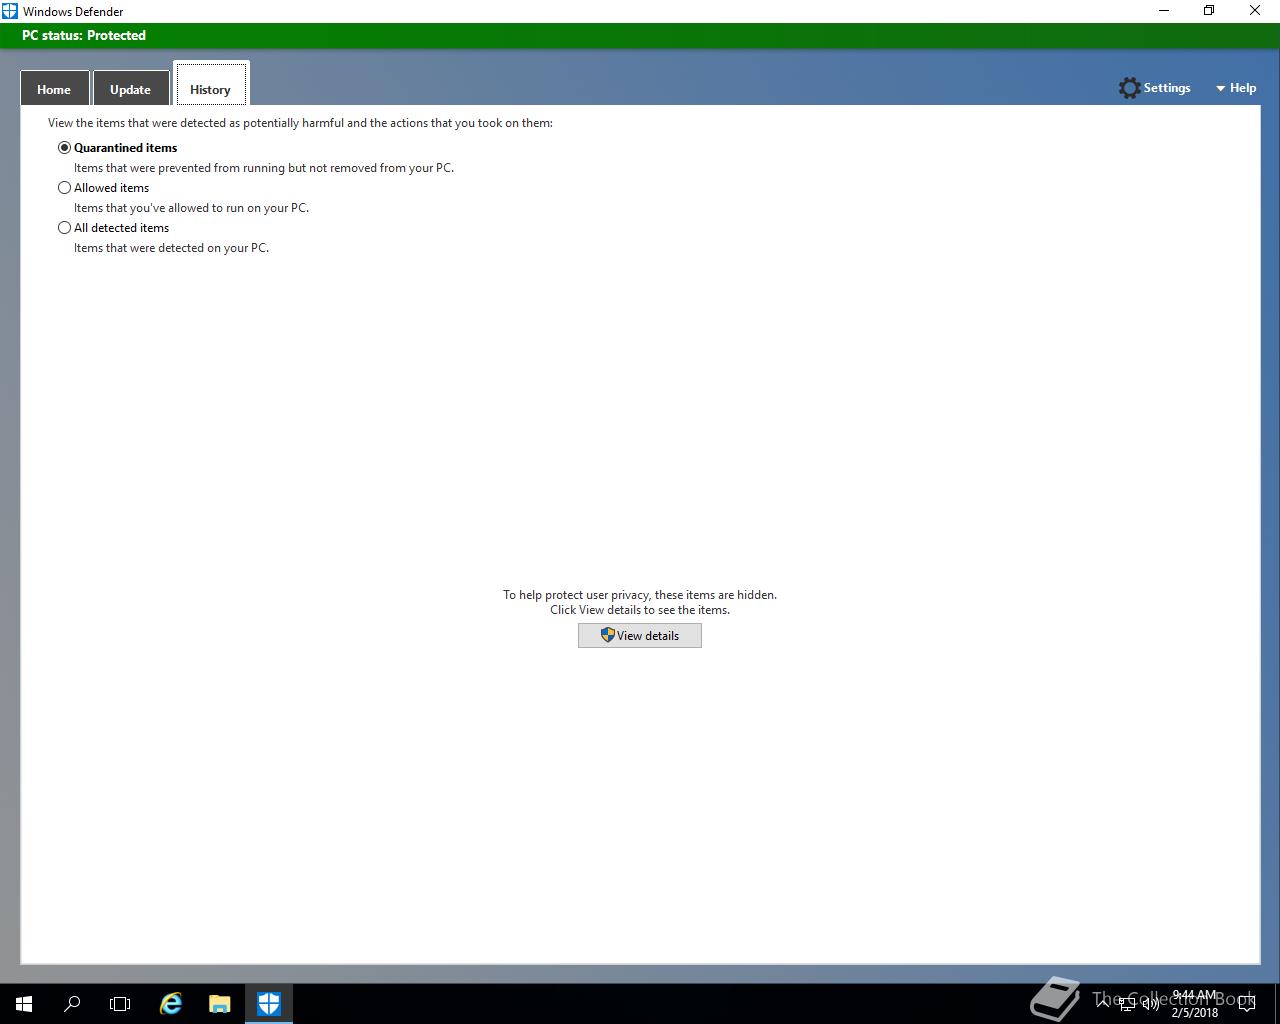1280x1024 pixels.
Task: Click text 'Items that were detected on your PC.'
Action: pyautogui.click(x=171, y=248)
